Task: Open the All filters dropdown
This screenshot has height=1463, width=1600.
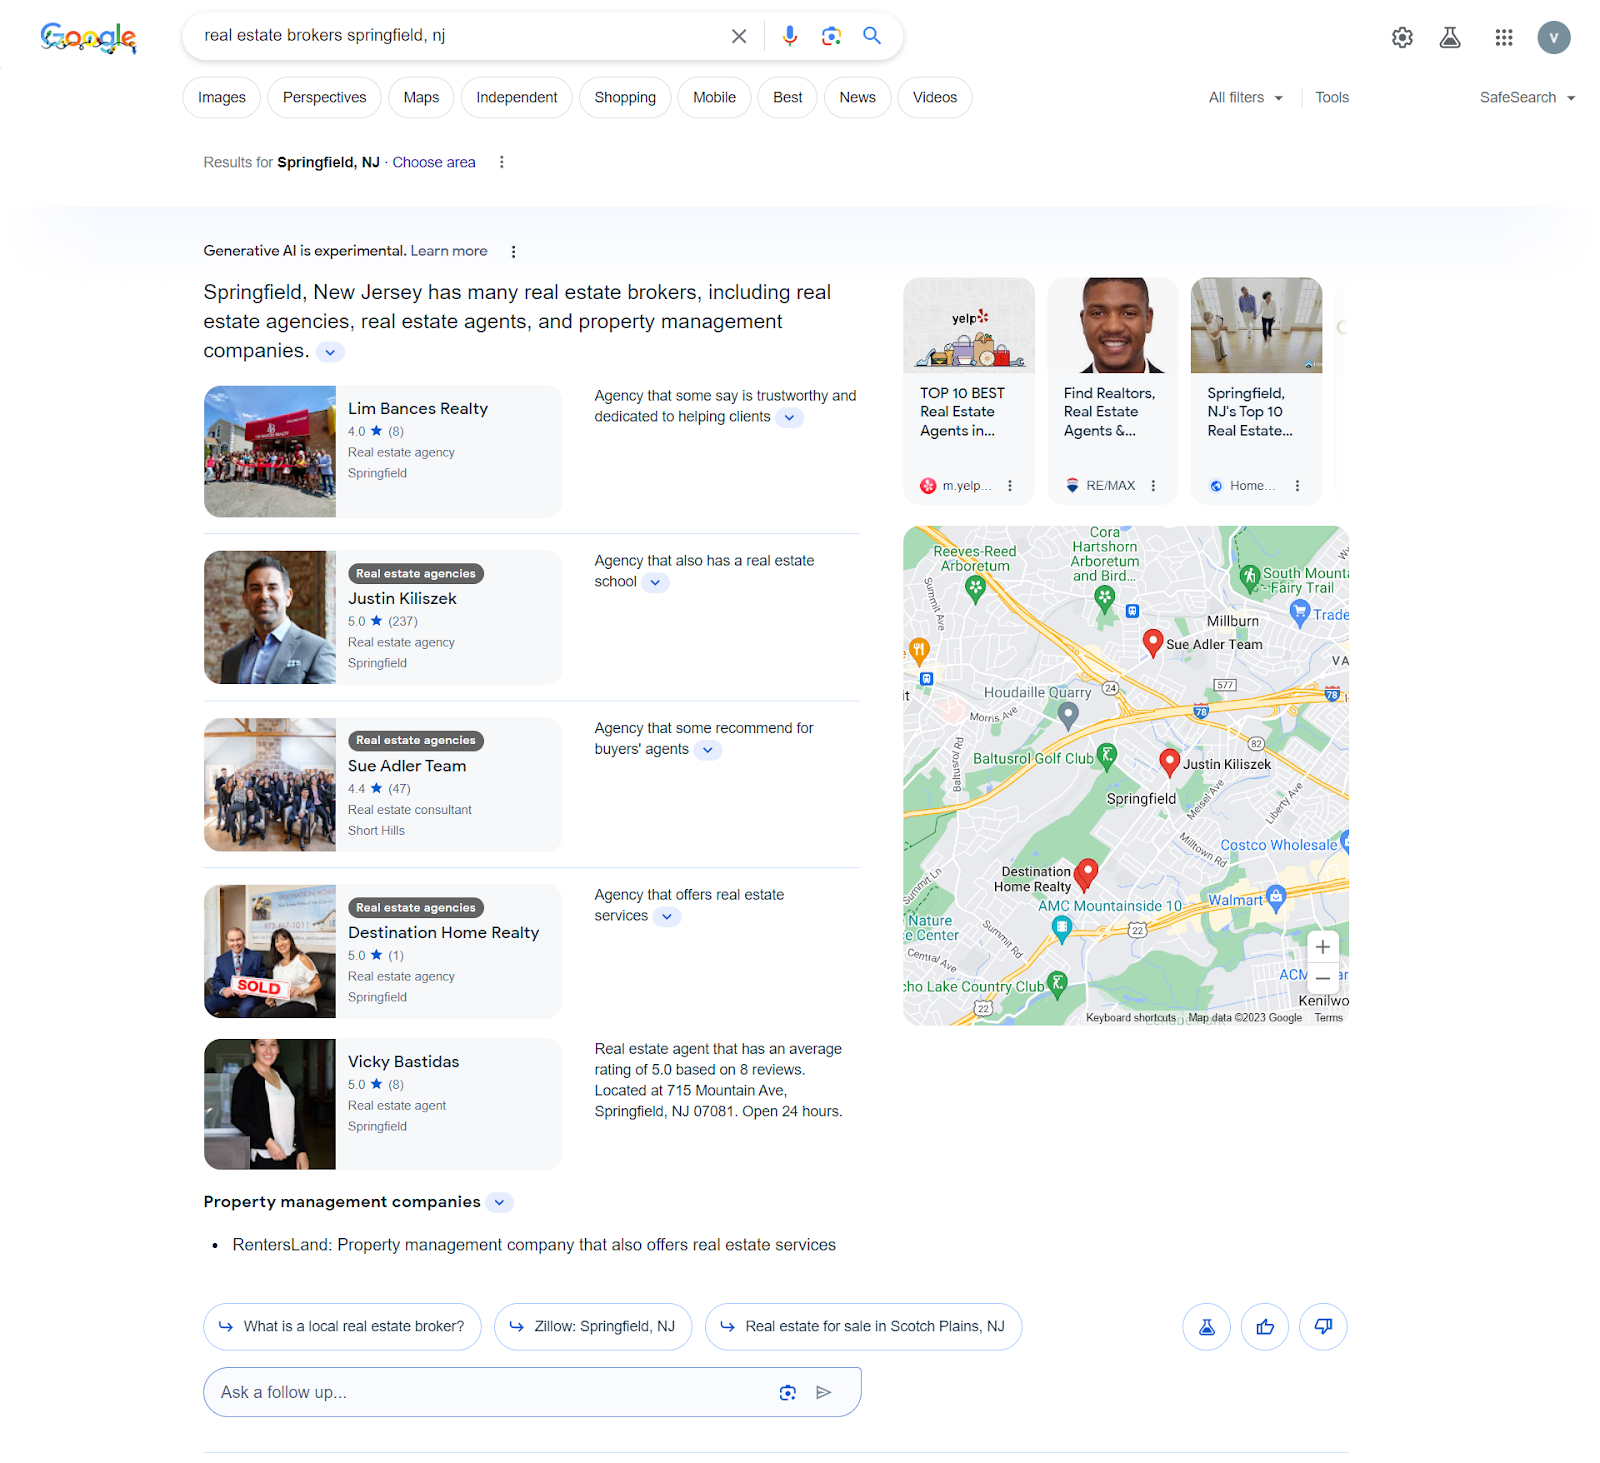Action: point(1246,98)
